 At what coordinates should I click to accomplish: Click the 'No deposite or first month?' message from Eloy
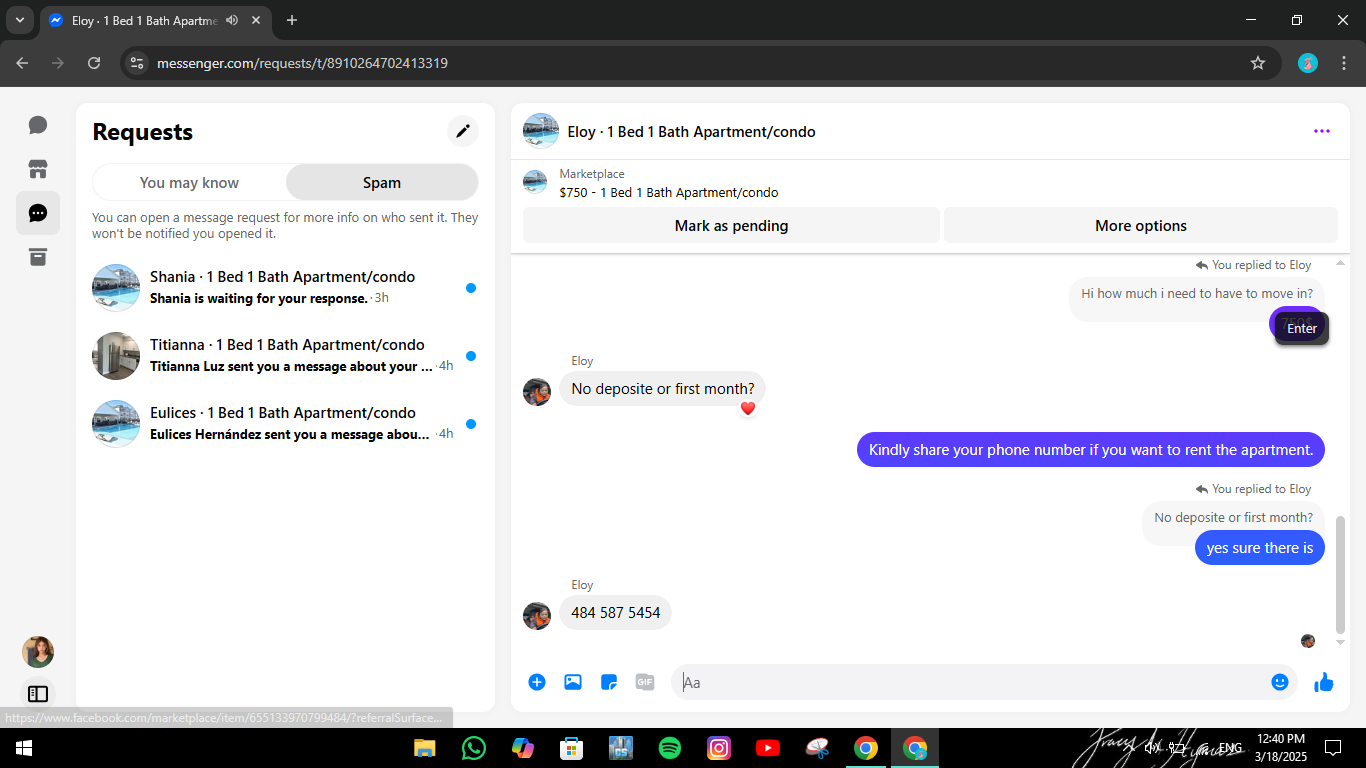coord(663,388)
